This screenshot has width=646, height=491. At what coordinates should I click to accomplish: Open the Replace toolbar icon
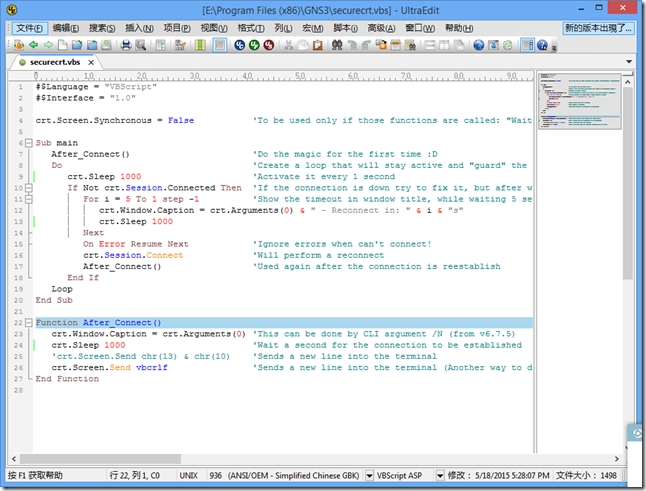point(381,45)
